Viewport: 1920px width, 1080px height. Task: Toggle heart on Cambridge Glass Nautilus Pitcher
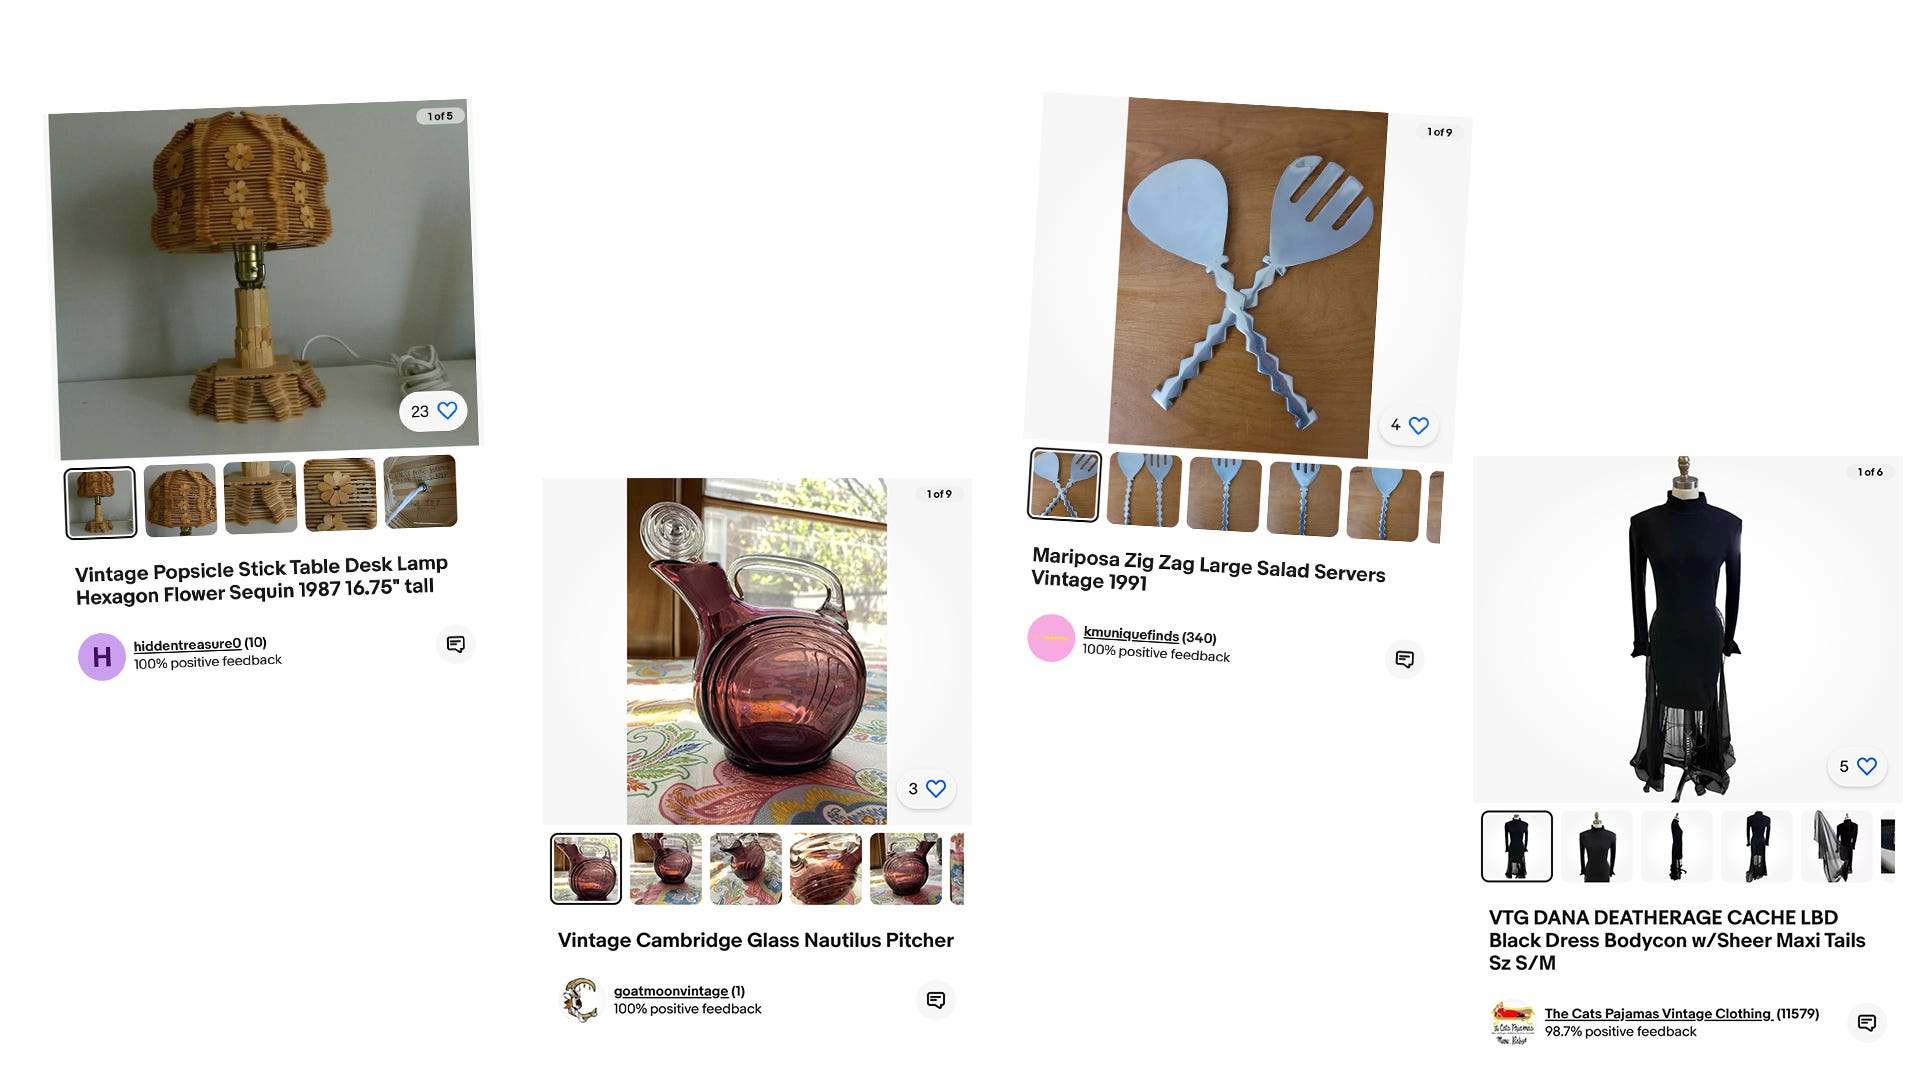936,788
